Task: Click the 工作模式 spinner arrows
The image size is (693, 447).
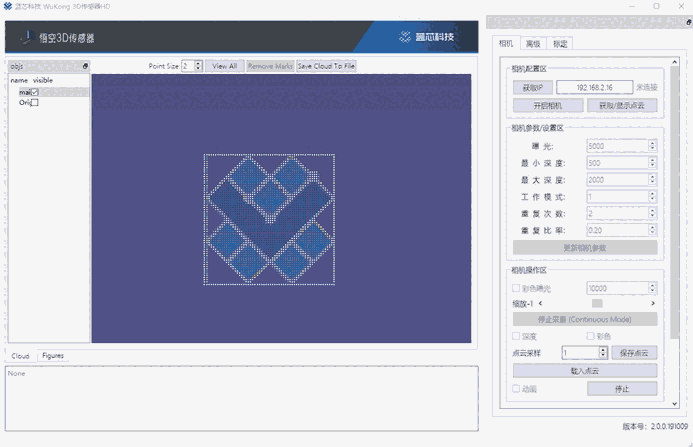Action: pos(652,196)
